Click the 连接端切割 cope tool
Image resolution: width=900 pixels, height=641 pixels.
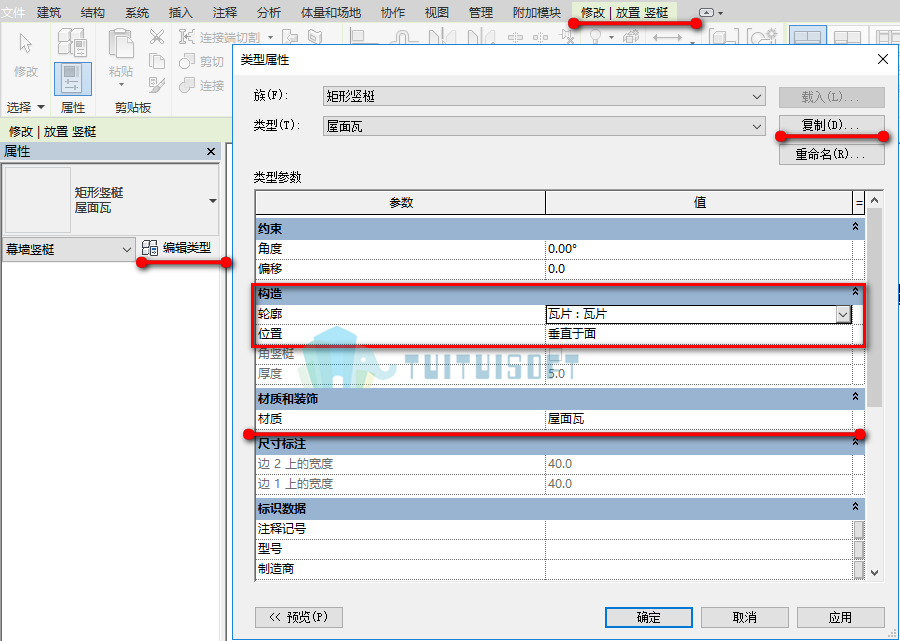tap(219, 37)
